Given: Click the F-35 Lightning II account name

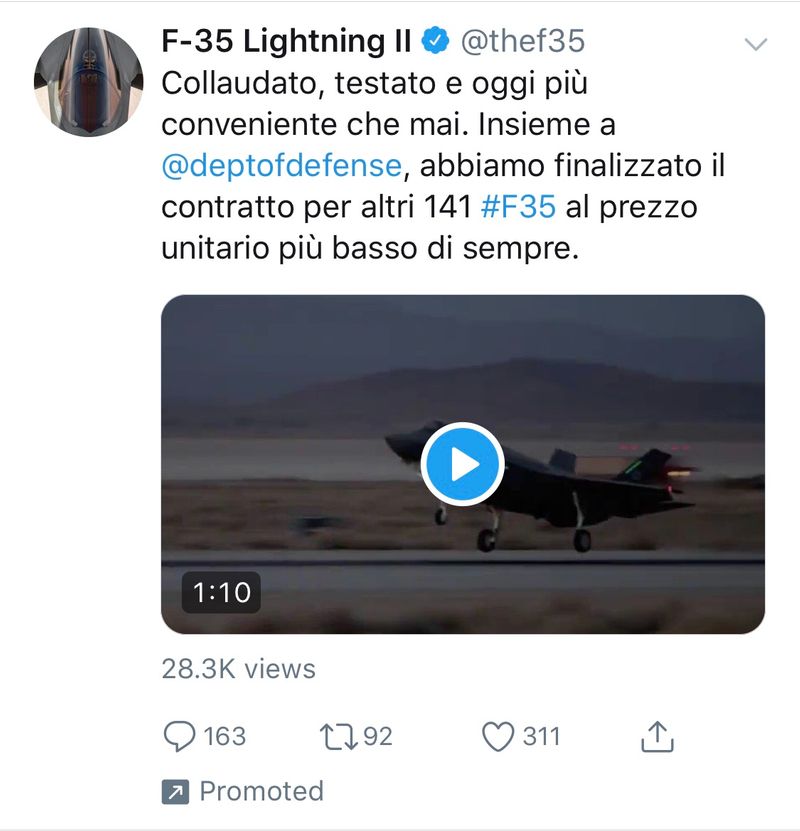Looking at the screenshot, I should 287,41.
